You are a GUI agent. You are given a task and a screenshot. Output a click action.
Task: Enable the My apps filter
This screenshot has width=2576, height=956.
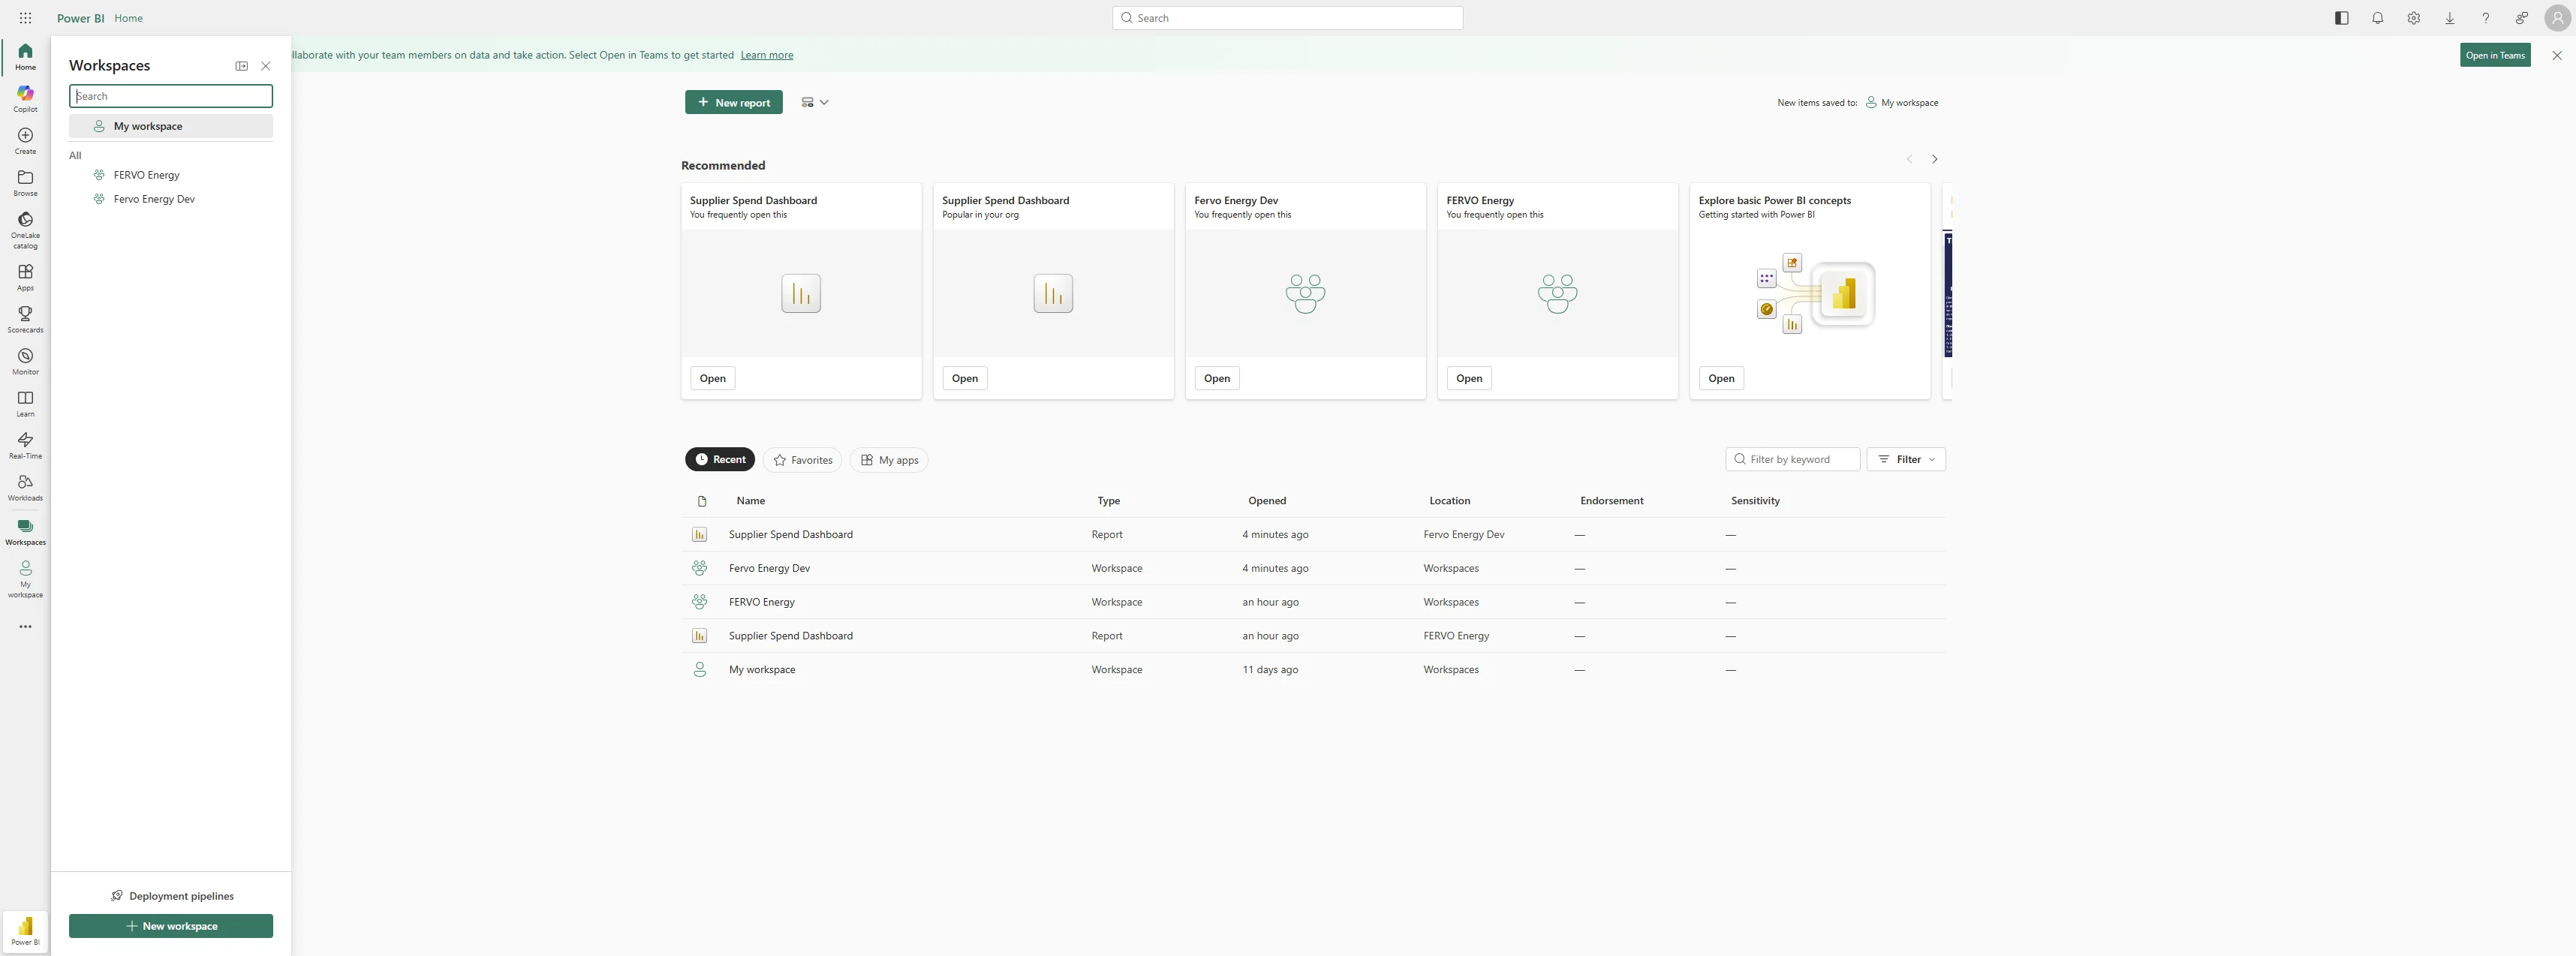tap(888, 460)
